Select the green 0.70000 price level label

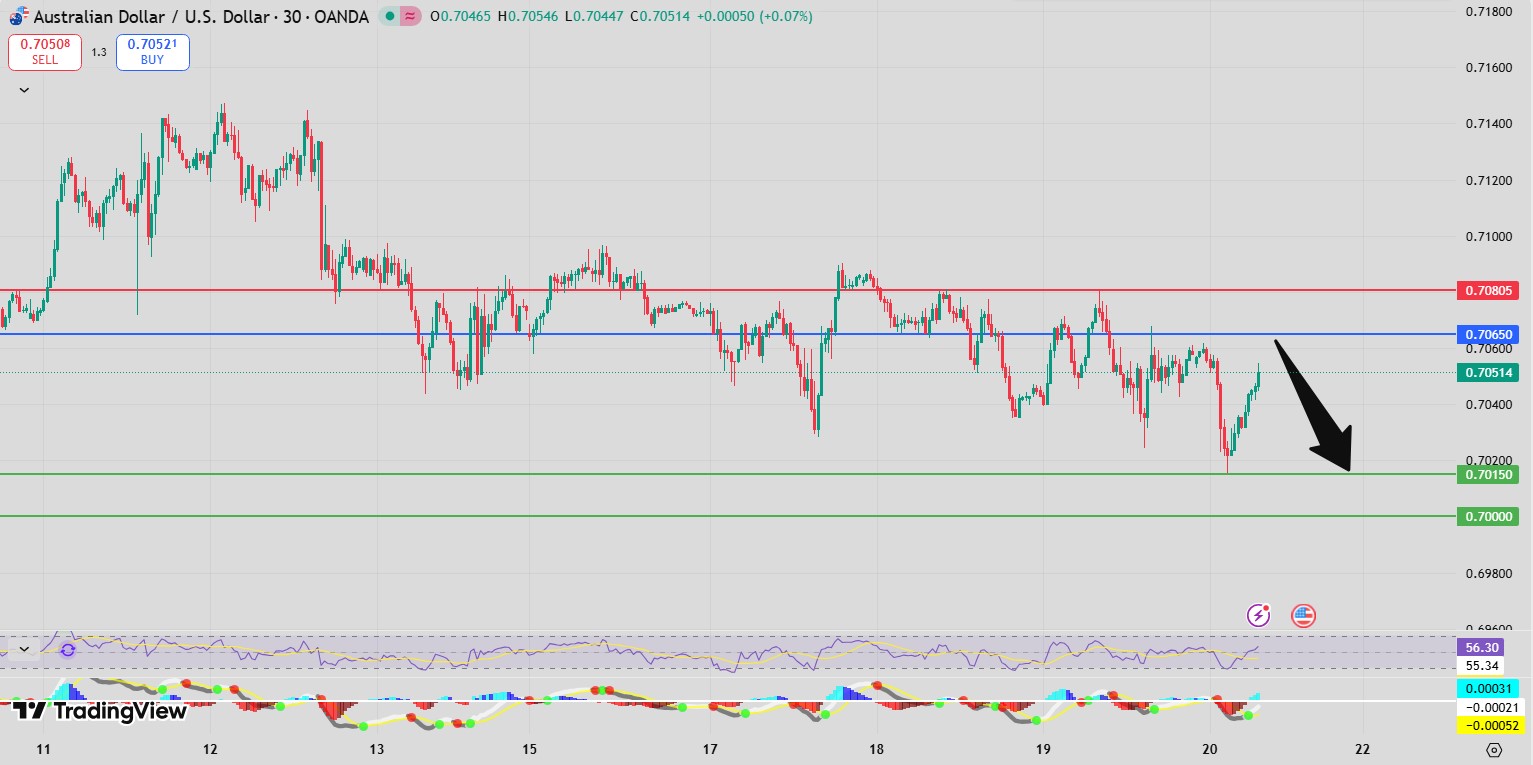tap(1488, 516)
